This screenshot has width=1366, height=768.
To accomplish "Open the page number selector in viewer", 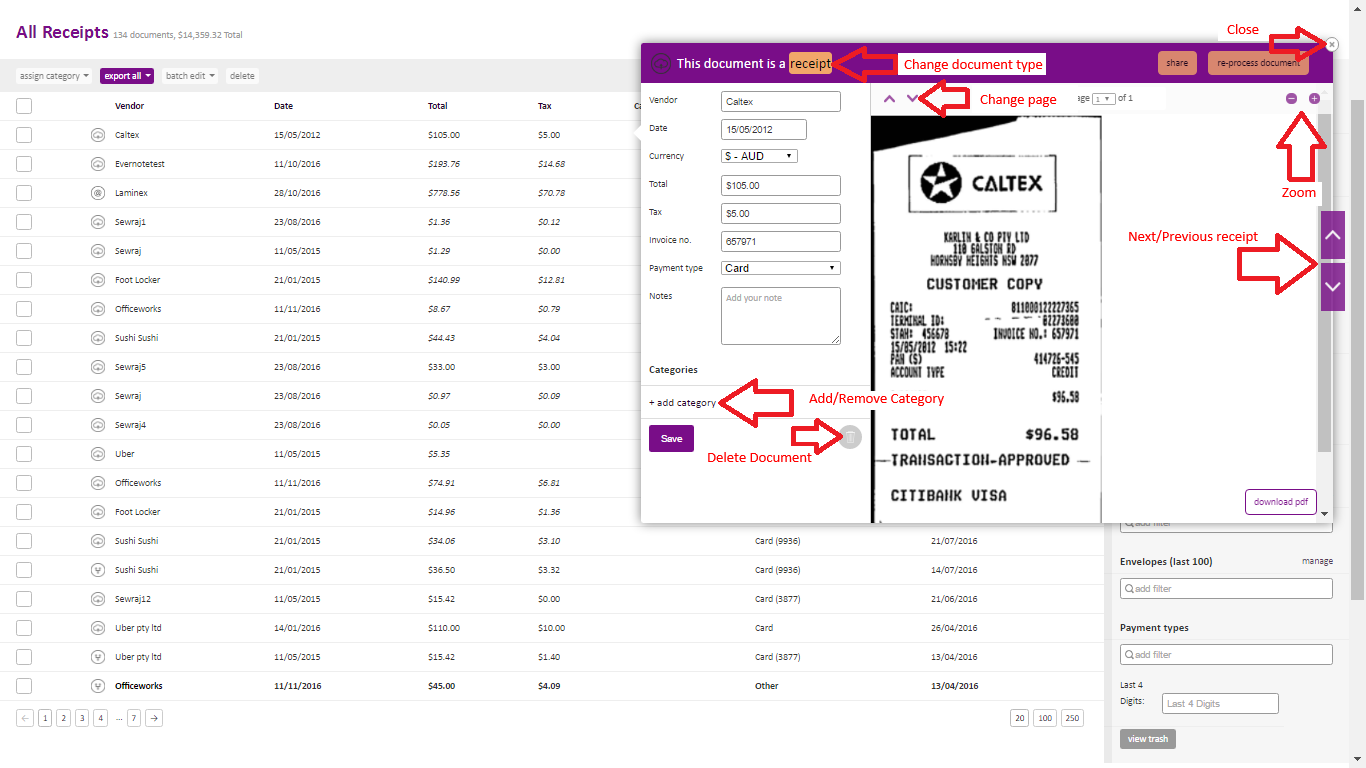I will (x=1103, y=99).
